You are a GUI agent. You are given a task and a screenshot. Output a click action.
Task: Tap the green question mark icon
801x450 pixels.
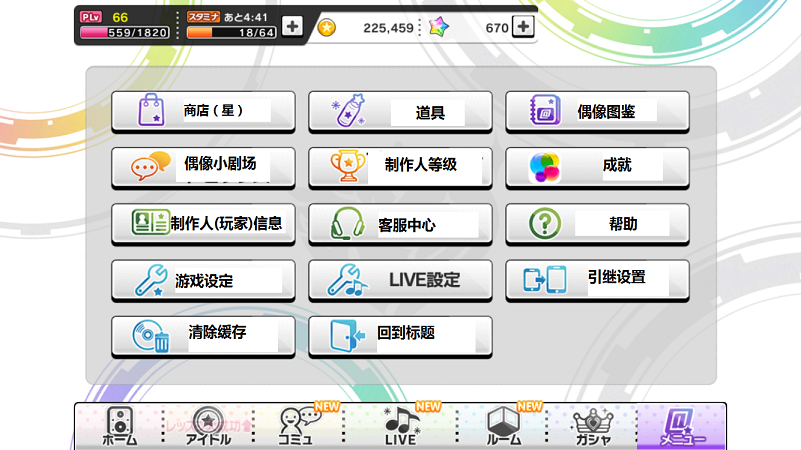(545, 223)
